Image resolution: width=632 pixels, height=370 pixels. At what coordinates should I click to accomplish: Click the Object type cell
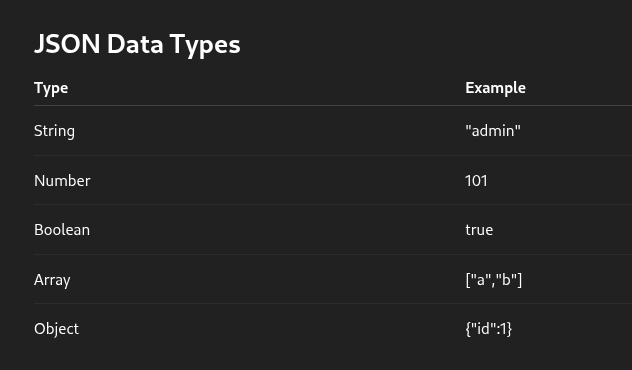(56, 329)
